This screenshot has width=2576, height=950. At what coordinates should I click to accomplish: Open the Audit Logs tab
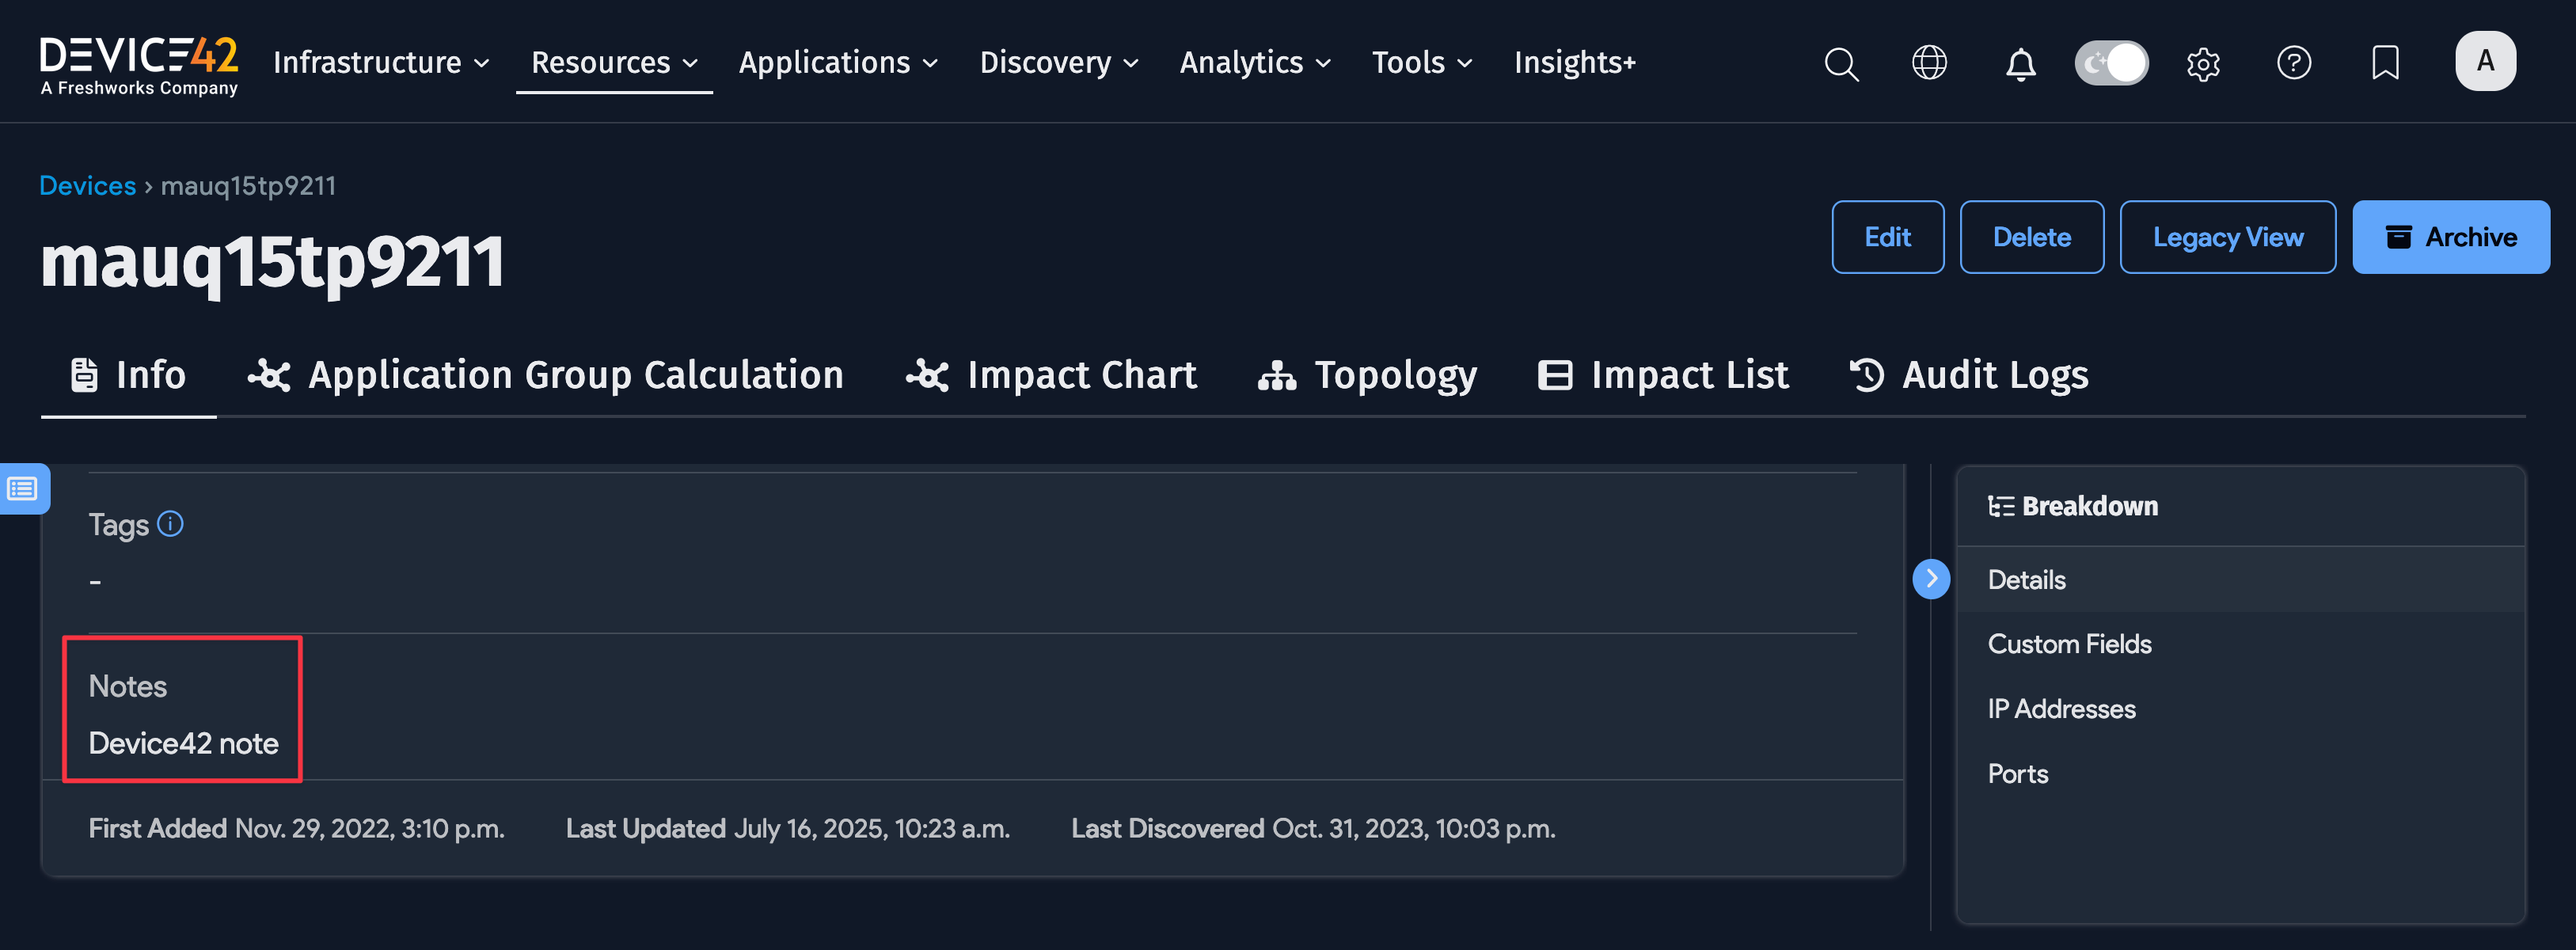click(x=1968, y=375)
